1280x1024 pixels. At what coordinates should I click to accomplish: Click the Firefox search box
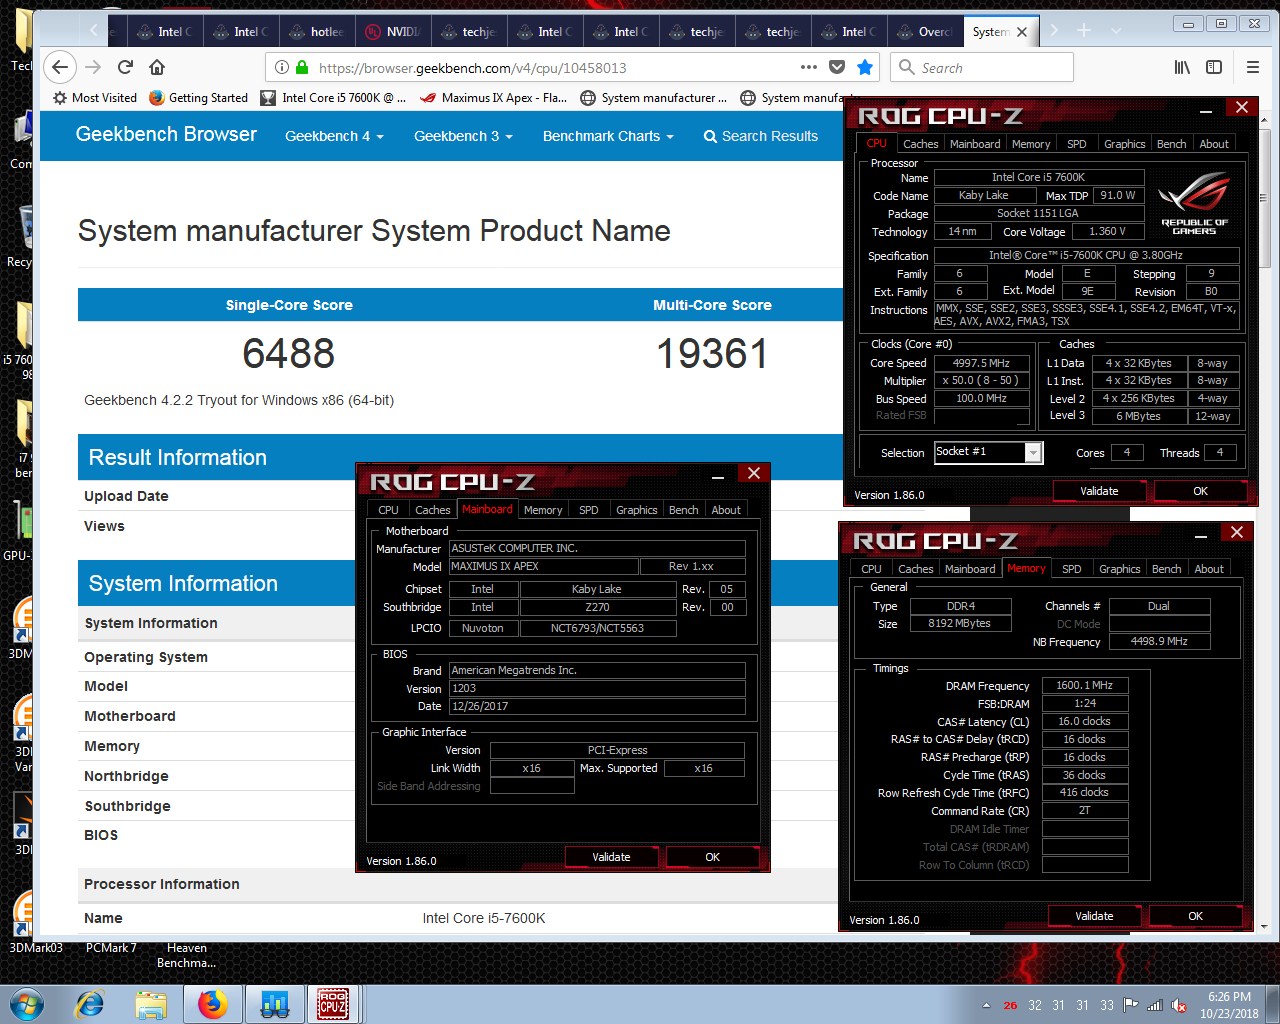[982, 67]
